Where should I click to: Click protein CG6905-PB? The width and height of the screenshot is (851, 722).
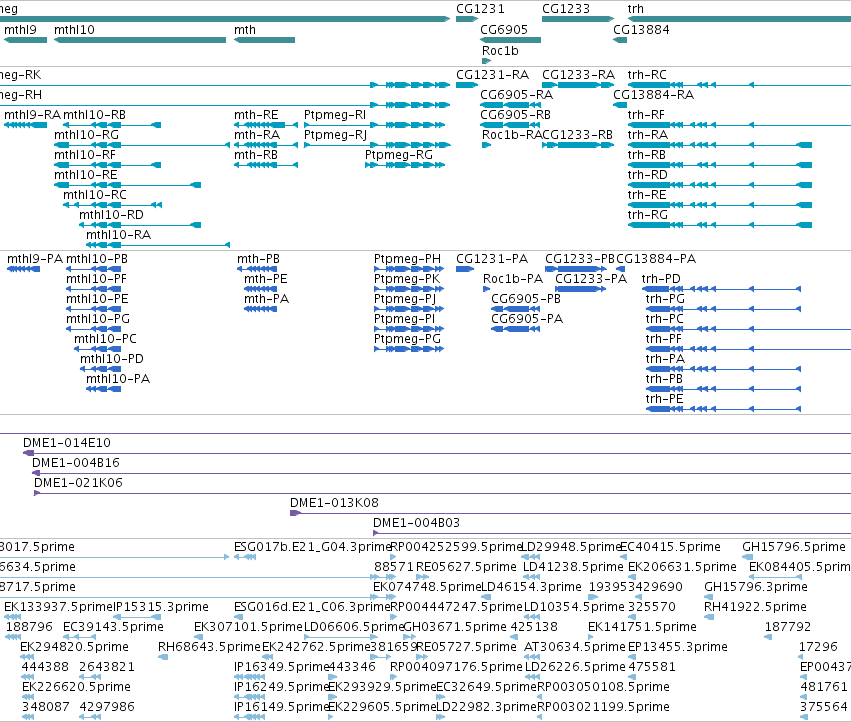526,299
